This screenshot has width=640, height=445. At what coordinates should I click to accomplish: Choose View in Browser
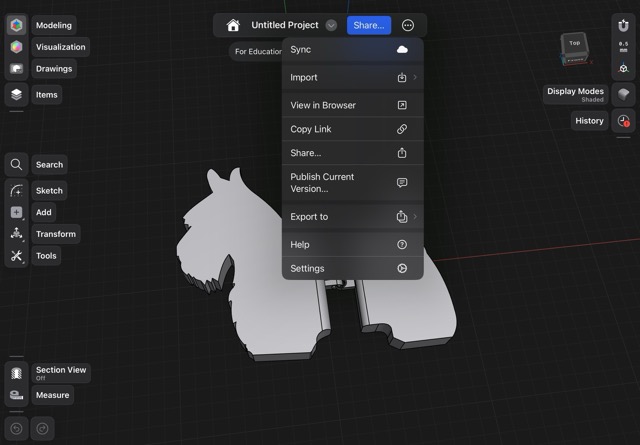[x=353, y=105]
